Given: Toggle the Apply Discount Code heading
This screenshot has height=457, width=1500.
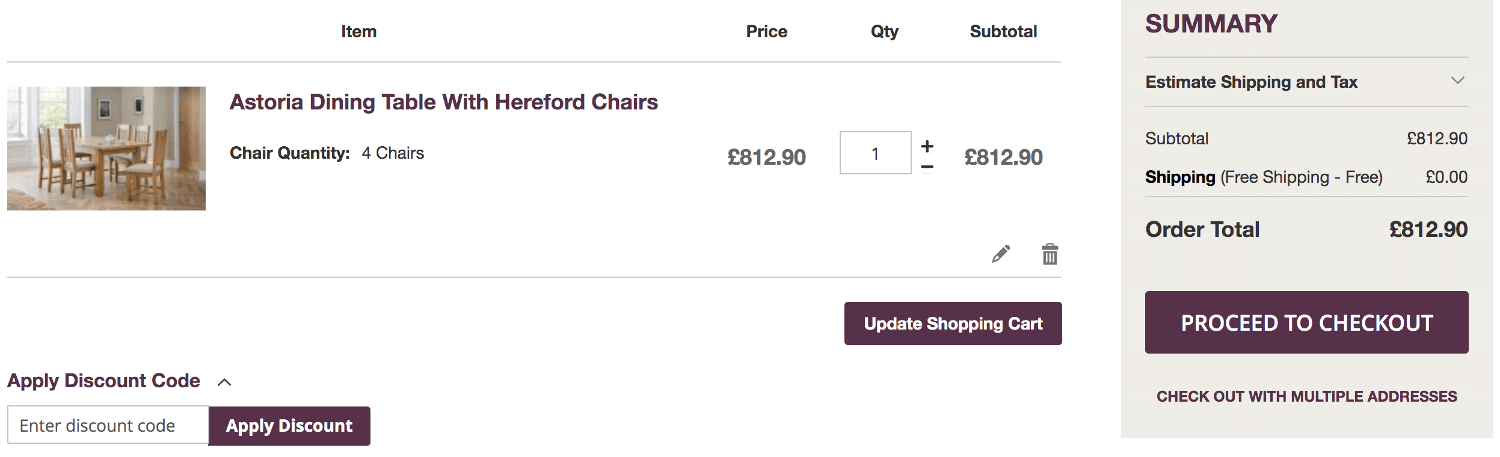Looking at the screenshot, I should coord(104,381).
